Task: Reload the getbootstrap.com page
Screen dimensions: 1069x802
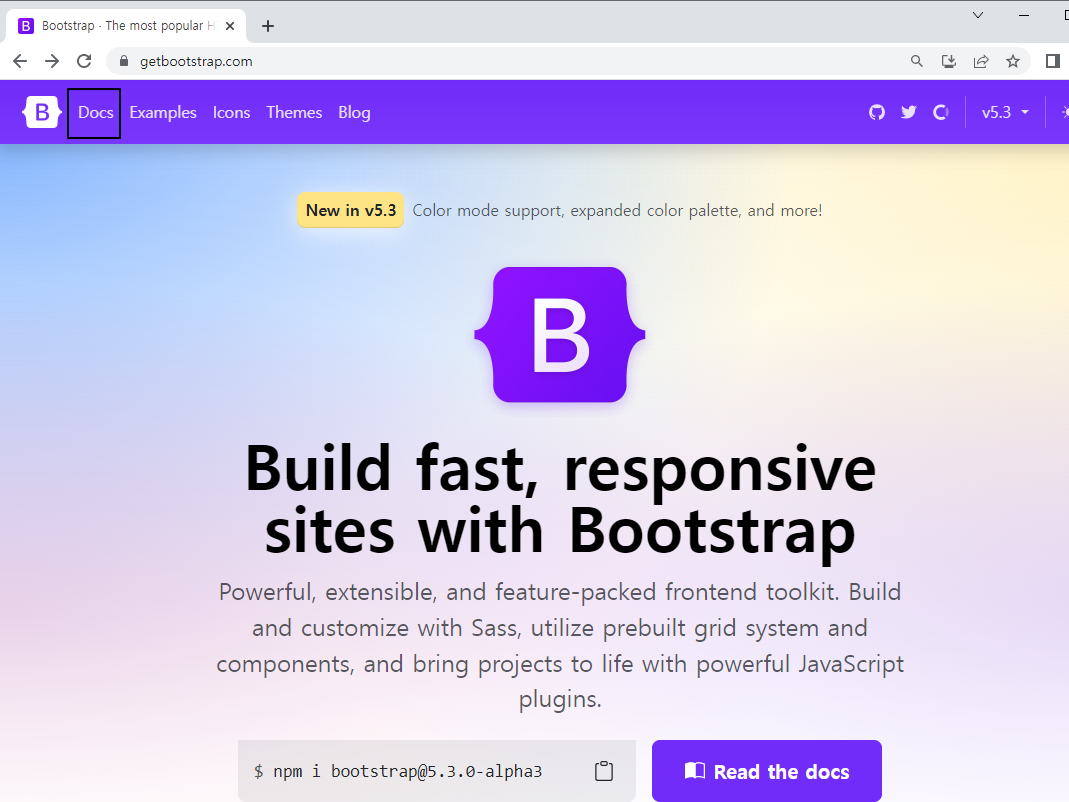Action: [84, 61]
